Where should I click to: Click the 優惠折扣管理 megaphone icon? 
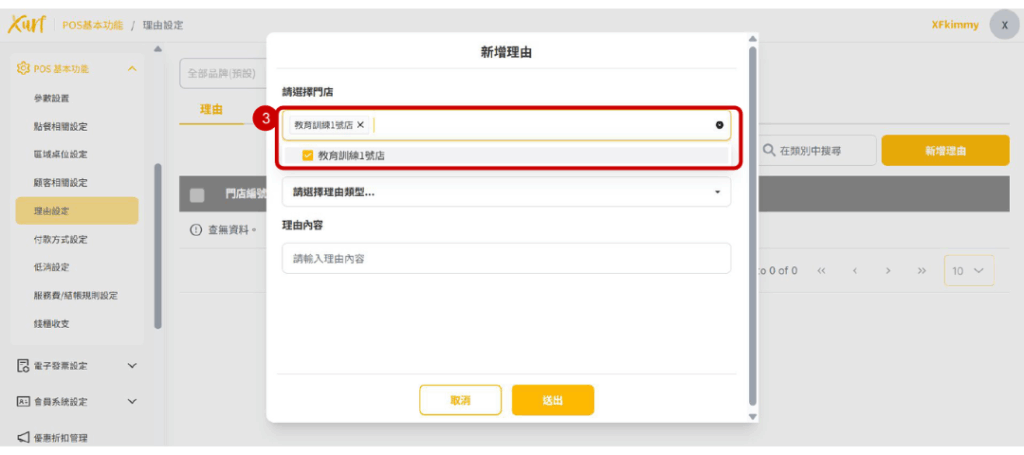click(23, 437)
